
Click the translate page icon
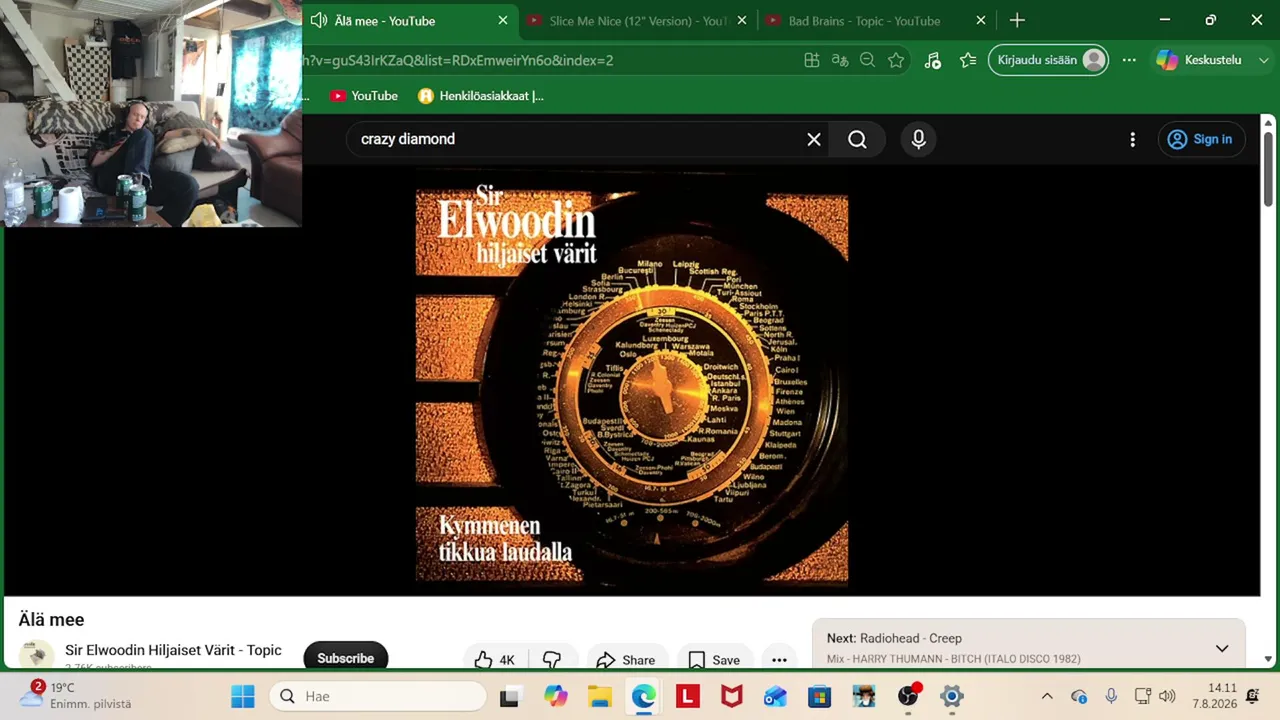[x=840, y=60]
